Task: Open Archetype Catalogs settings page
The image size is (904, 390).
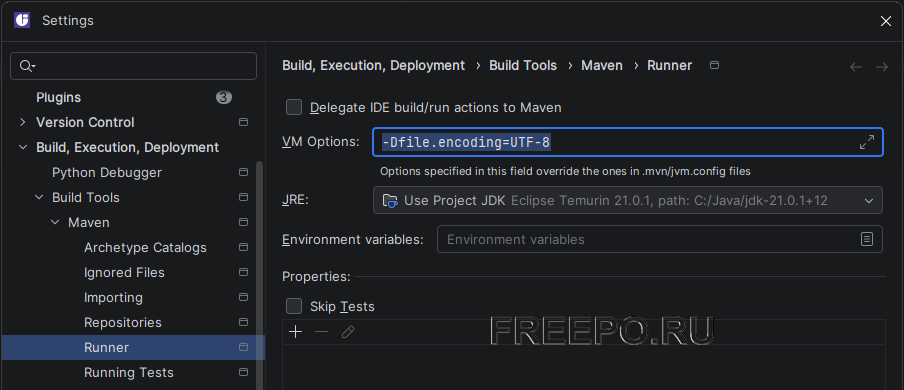Action: click(145, 248)
